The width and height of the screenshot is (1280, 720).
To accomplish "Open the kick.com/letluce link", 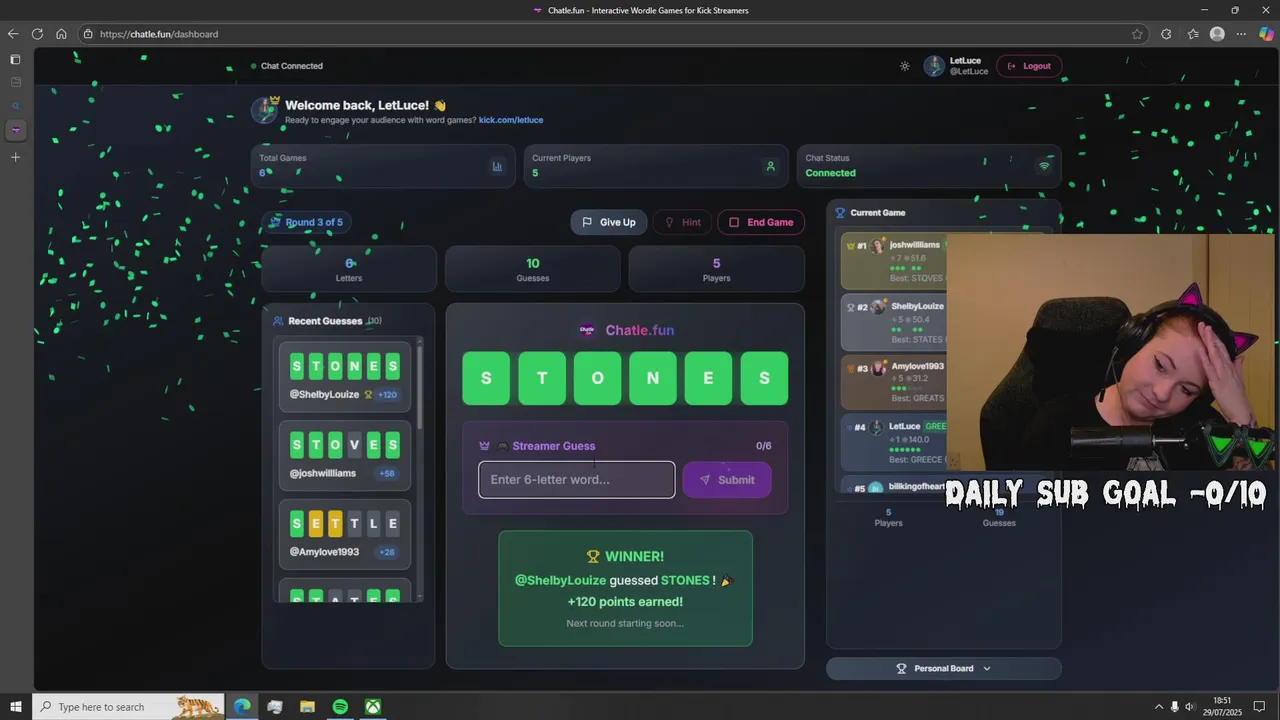I will [511, 120].
